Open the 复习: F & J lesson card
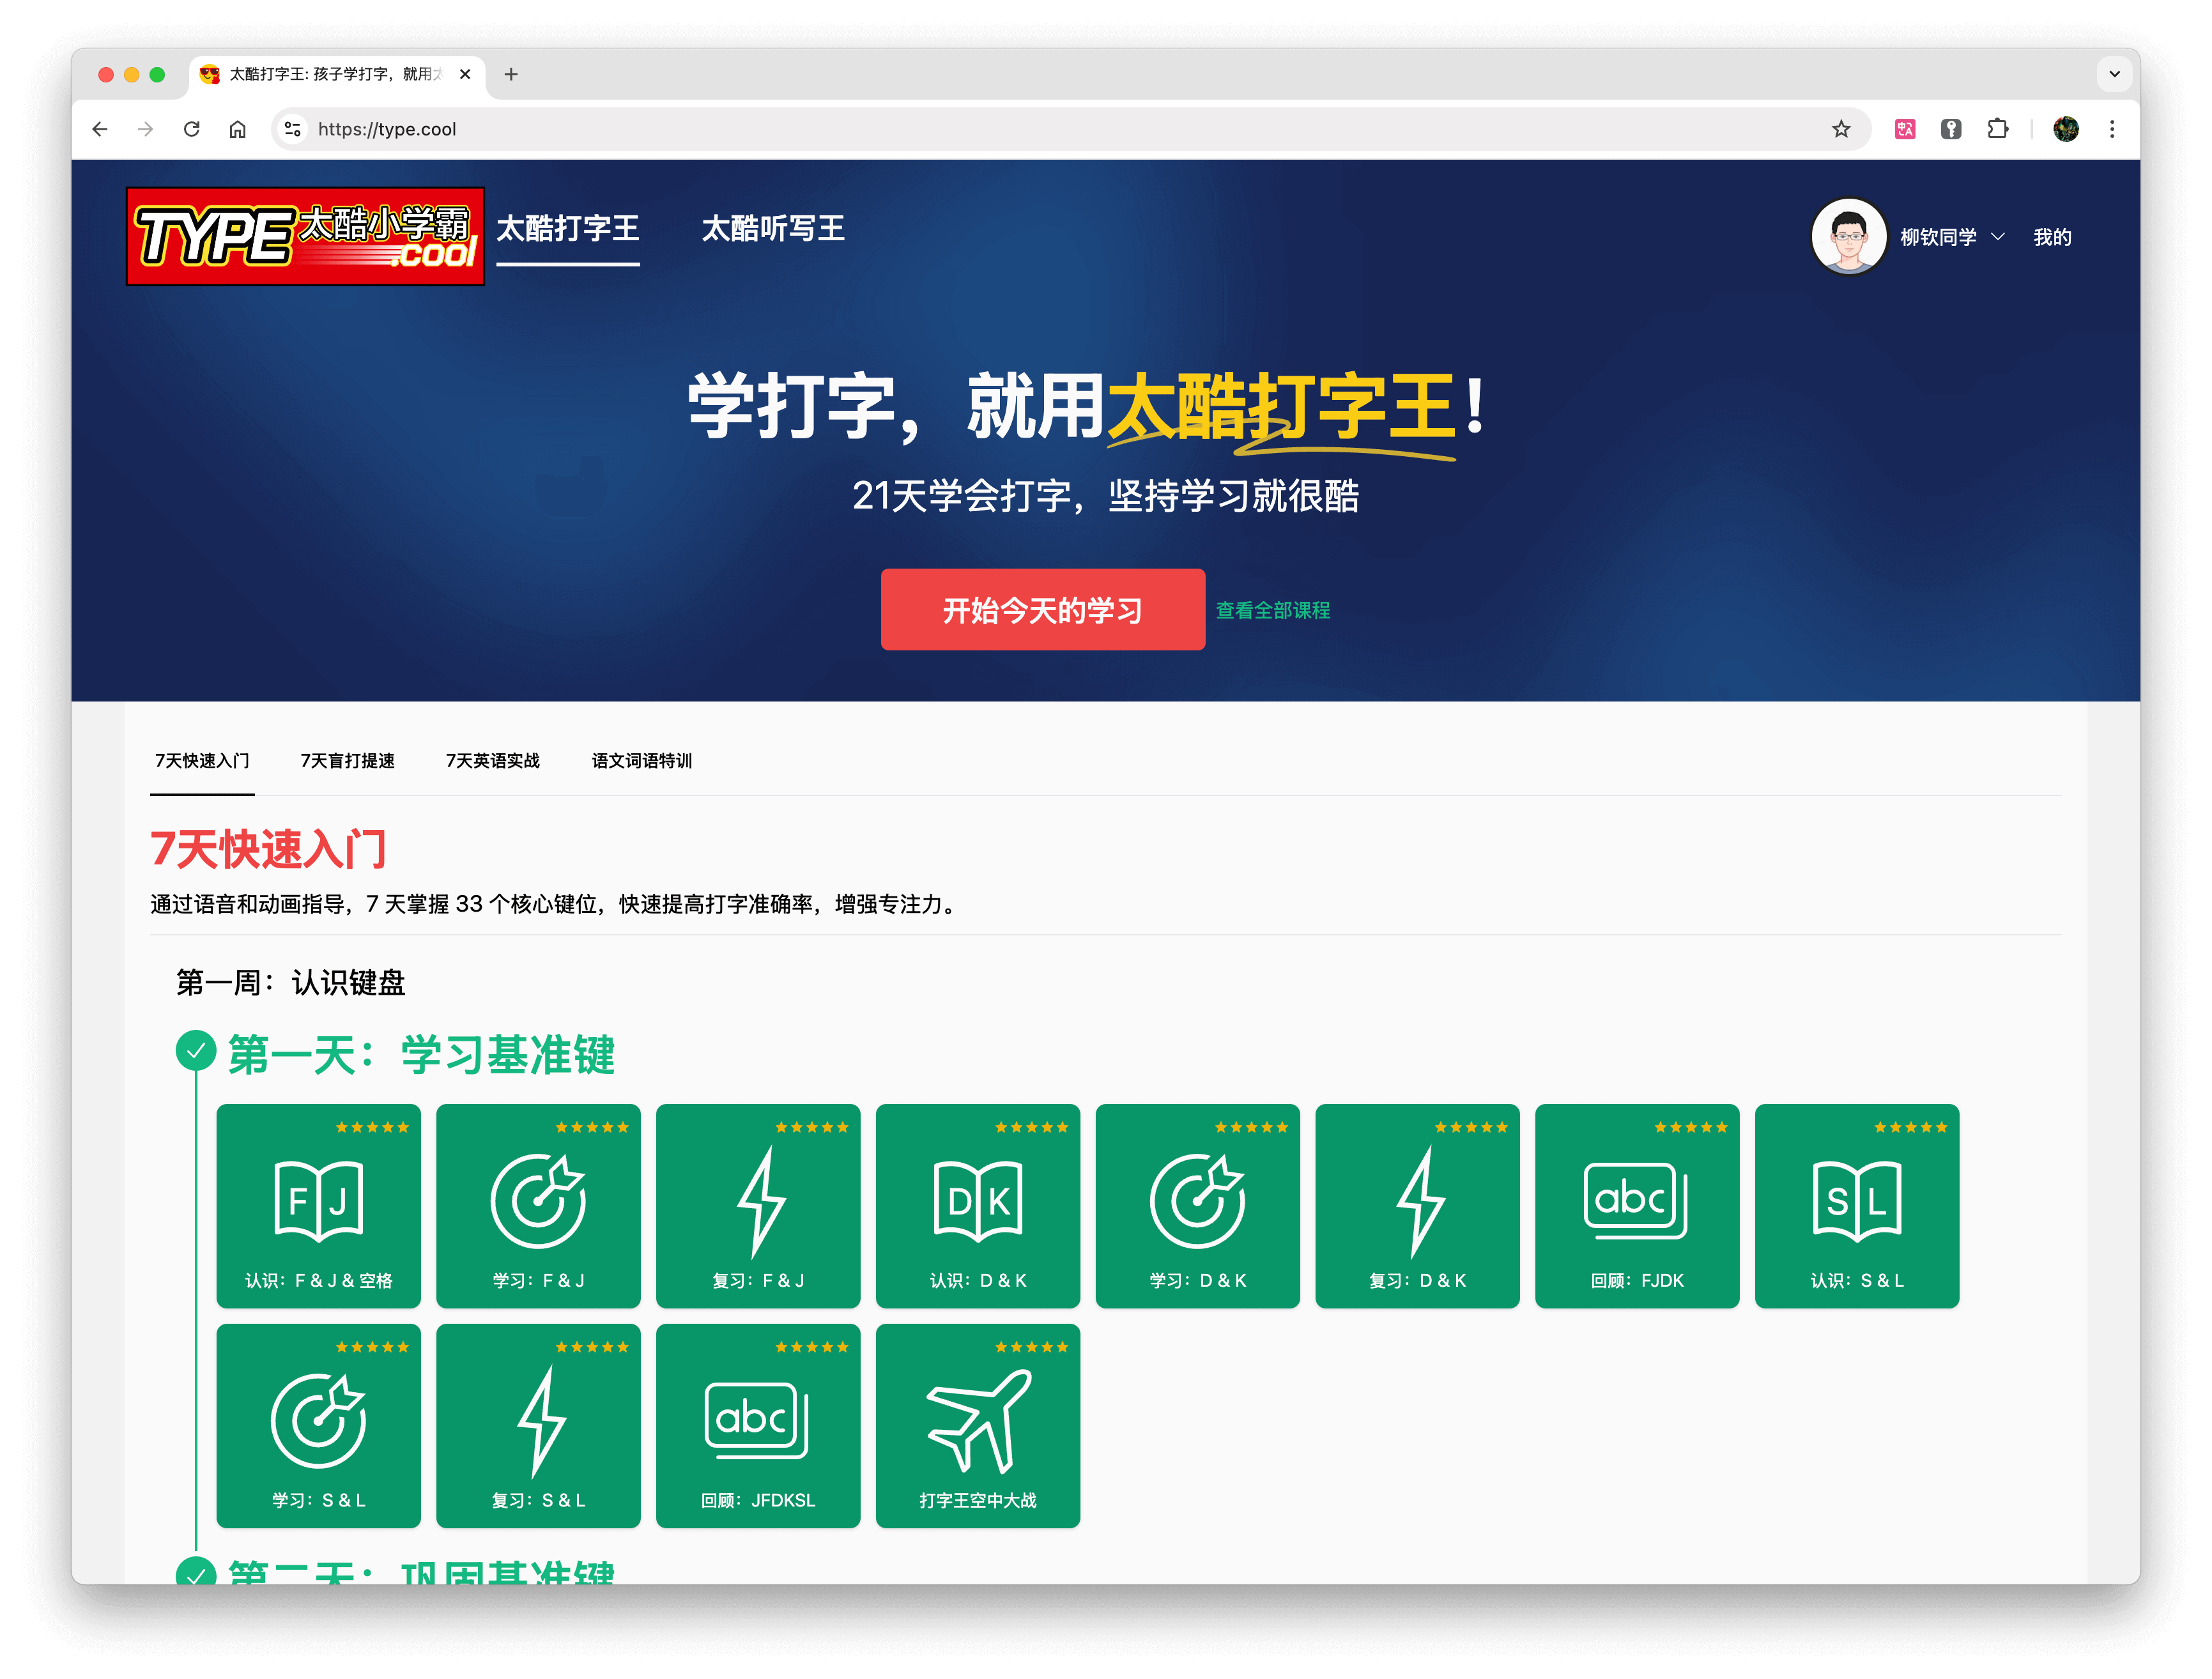The width and height of the screenshot is (2212, 1679). tap(758, 1205)
